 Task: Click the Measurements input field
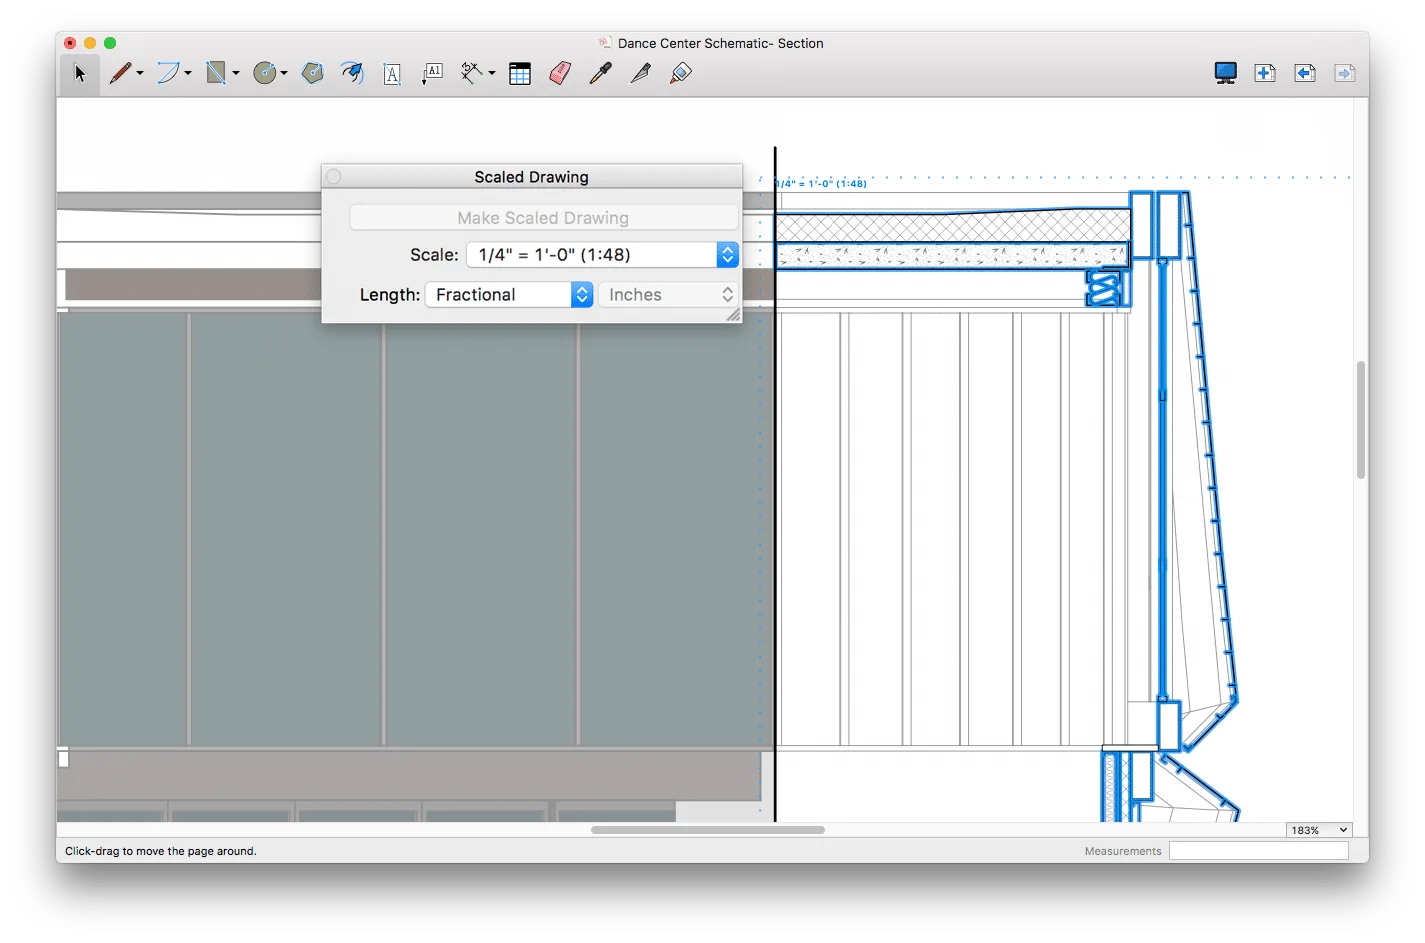click(x=1259, y=851)
